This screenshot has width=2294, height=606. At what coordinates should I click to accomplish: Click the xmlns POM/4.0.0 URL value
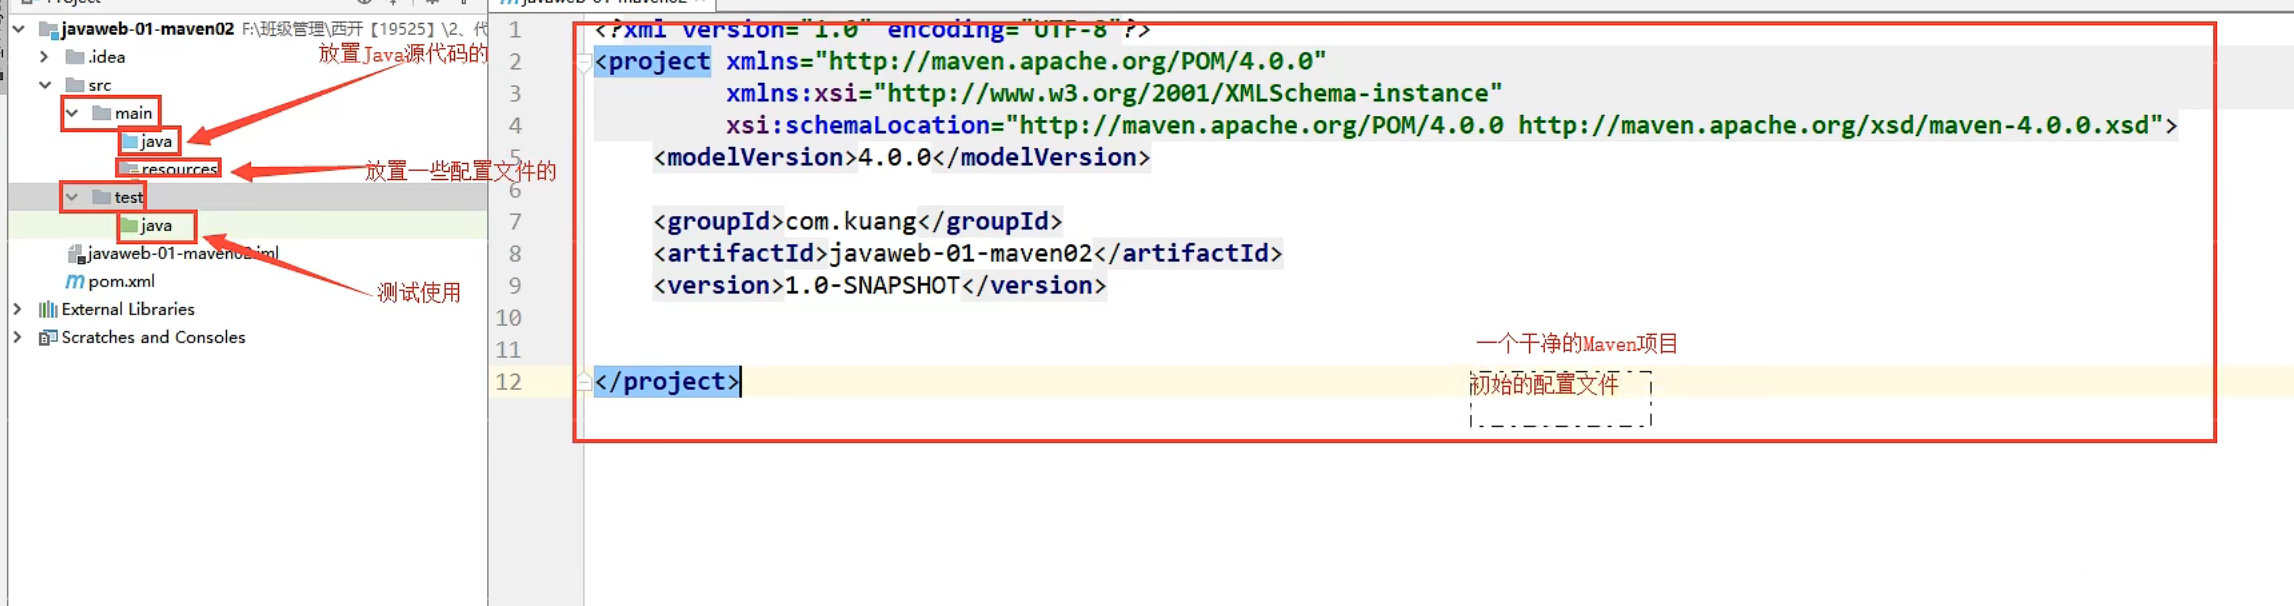click(1071, 61)
